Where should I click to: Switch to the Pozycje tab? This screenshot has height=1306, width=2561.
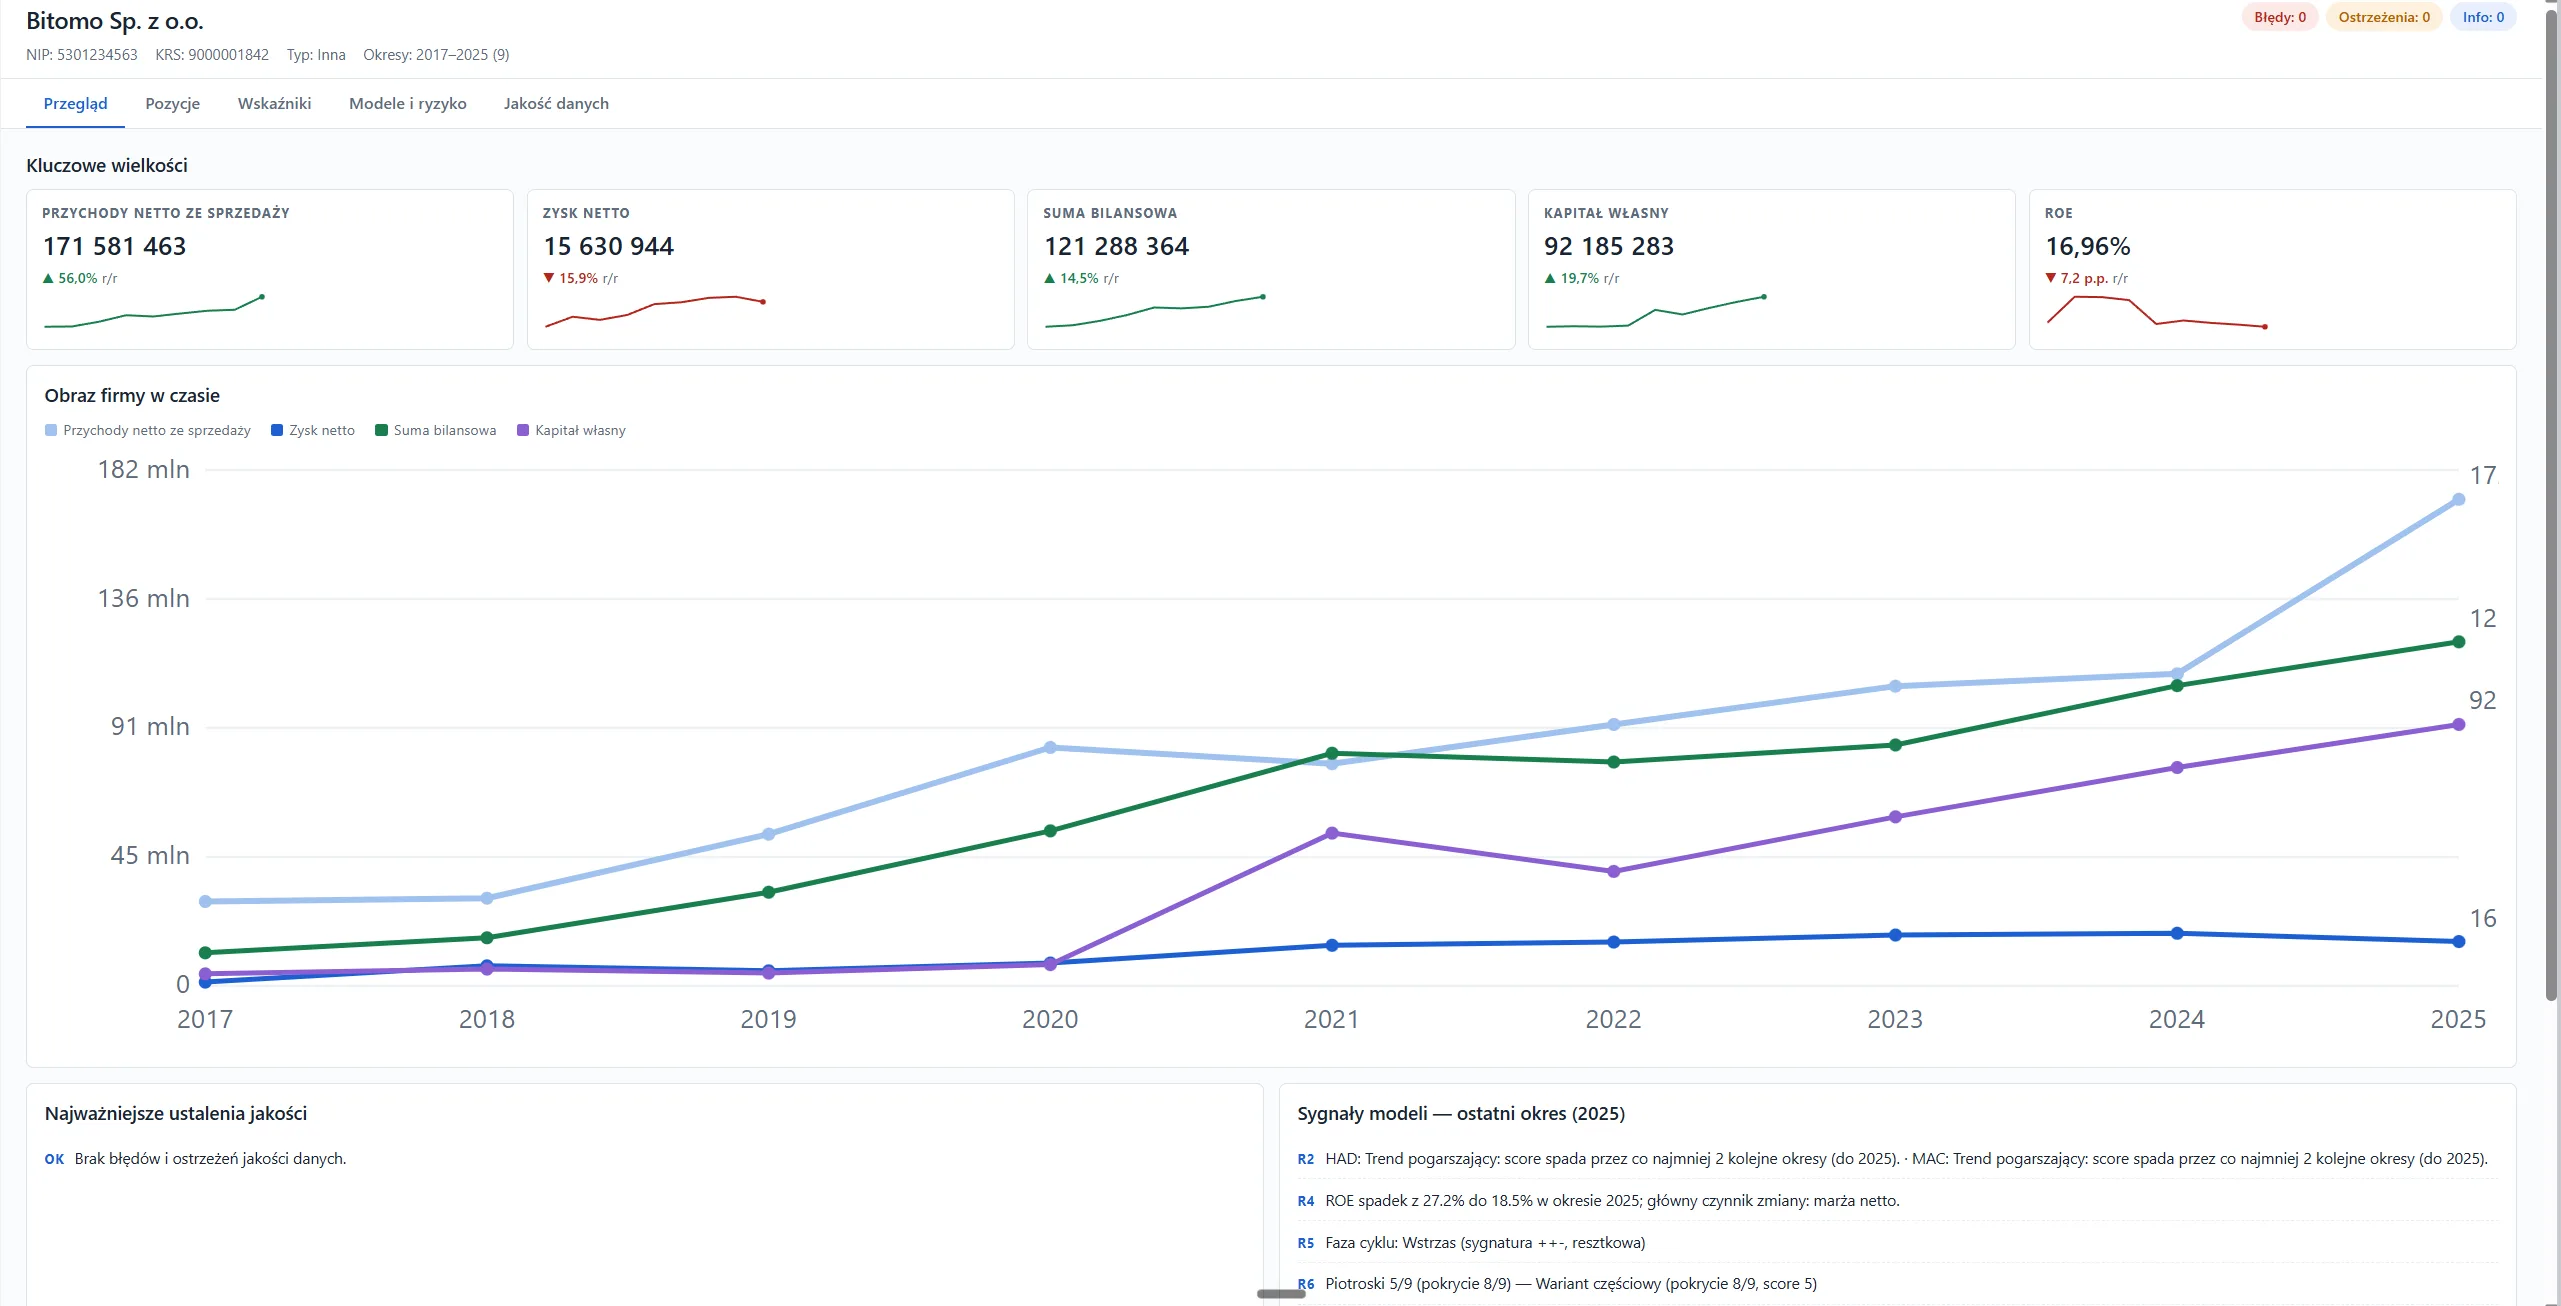coord(172,104)
